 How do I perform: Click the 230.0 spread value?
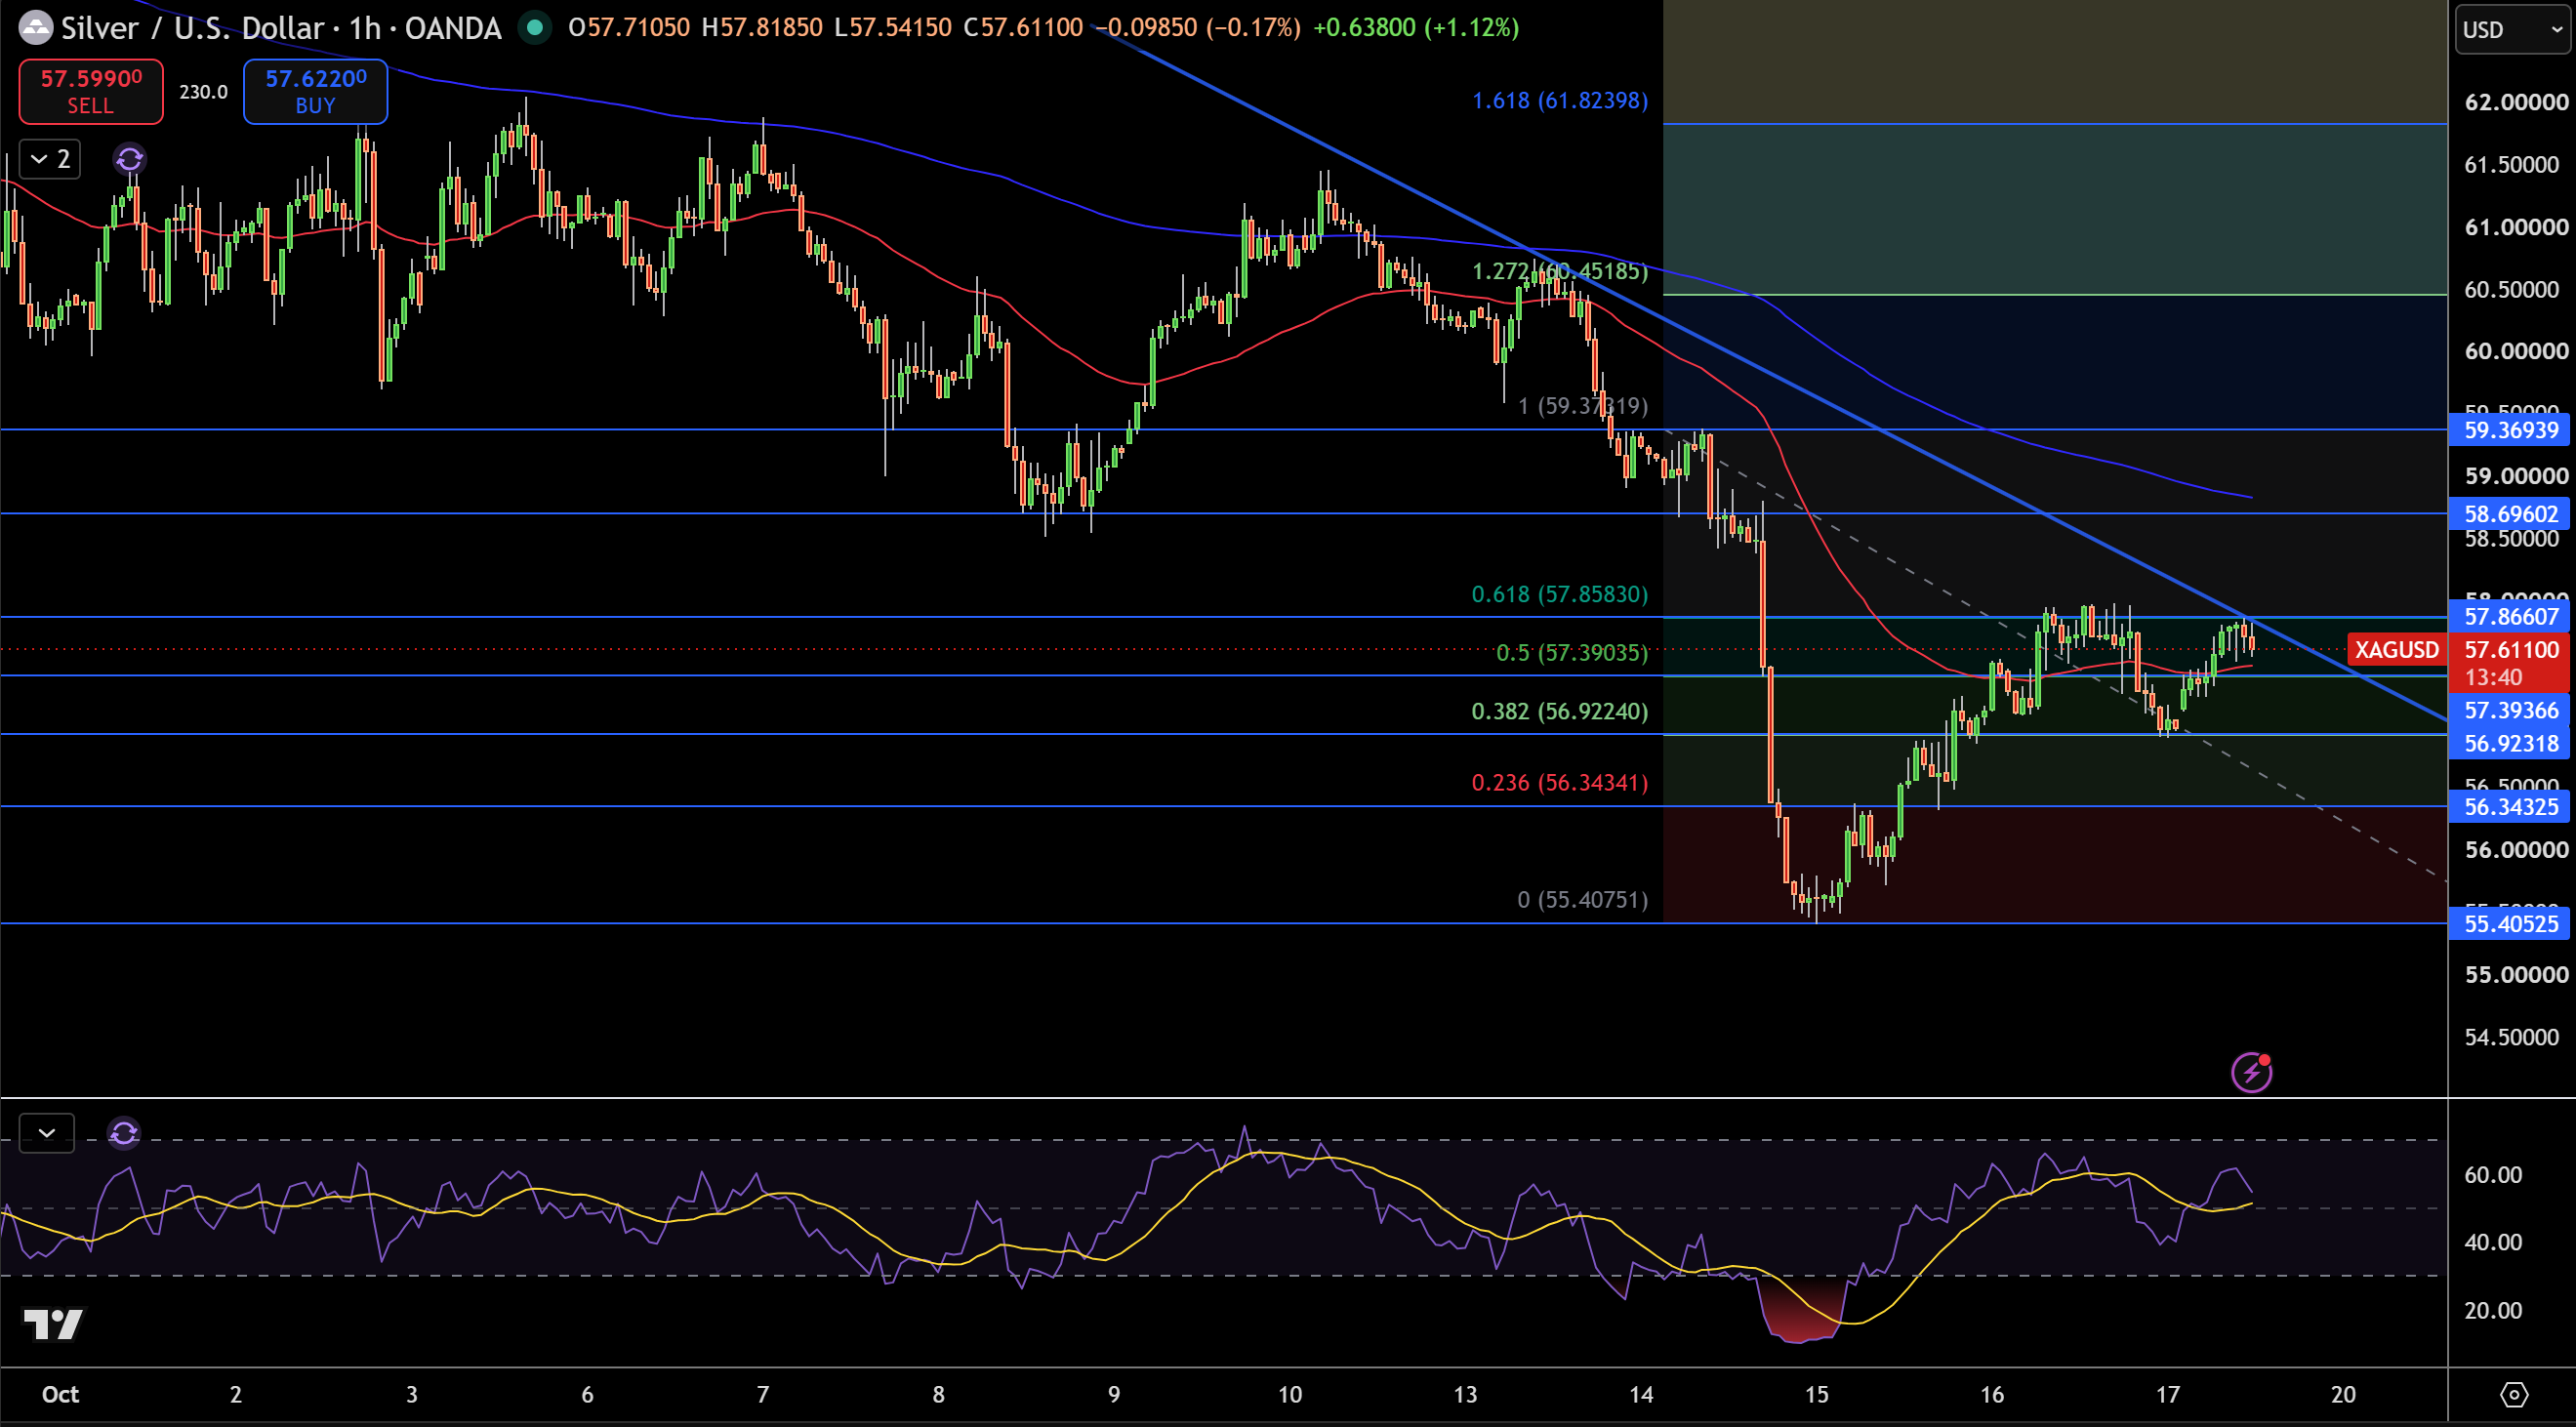[203, 92]
